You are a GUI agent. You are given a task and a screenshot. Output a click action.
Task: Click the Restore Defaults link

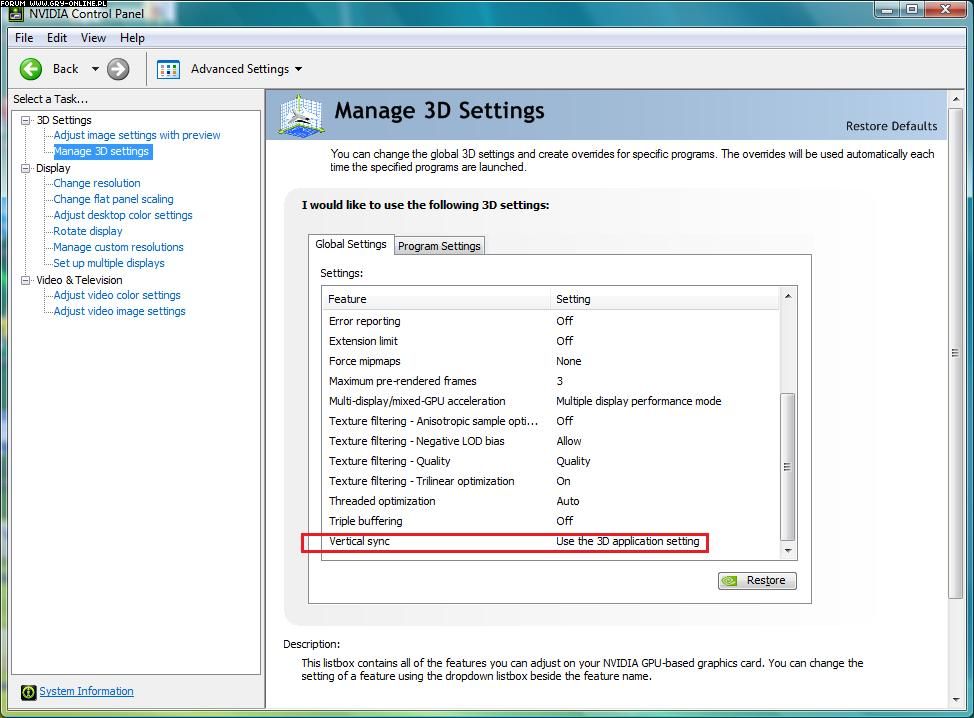(891, 126)
